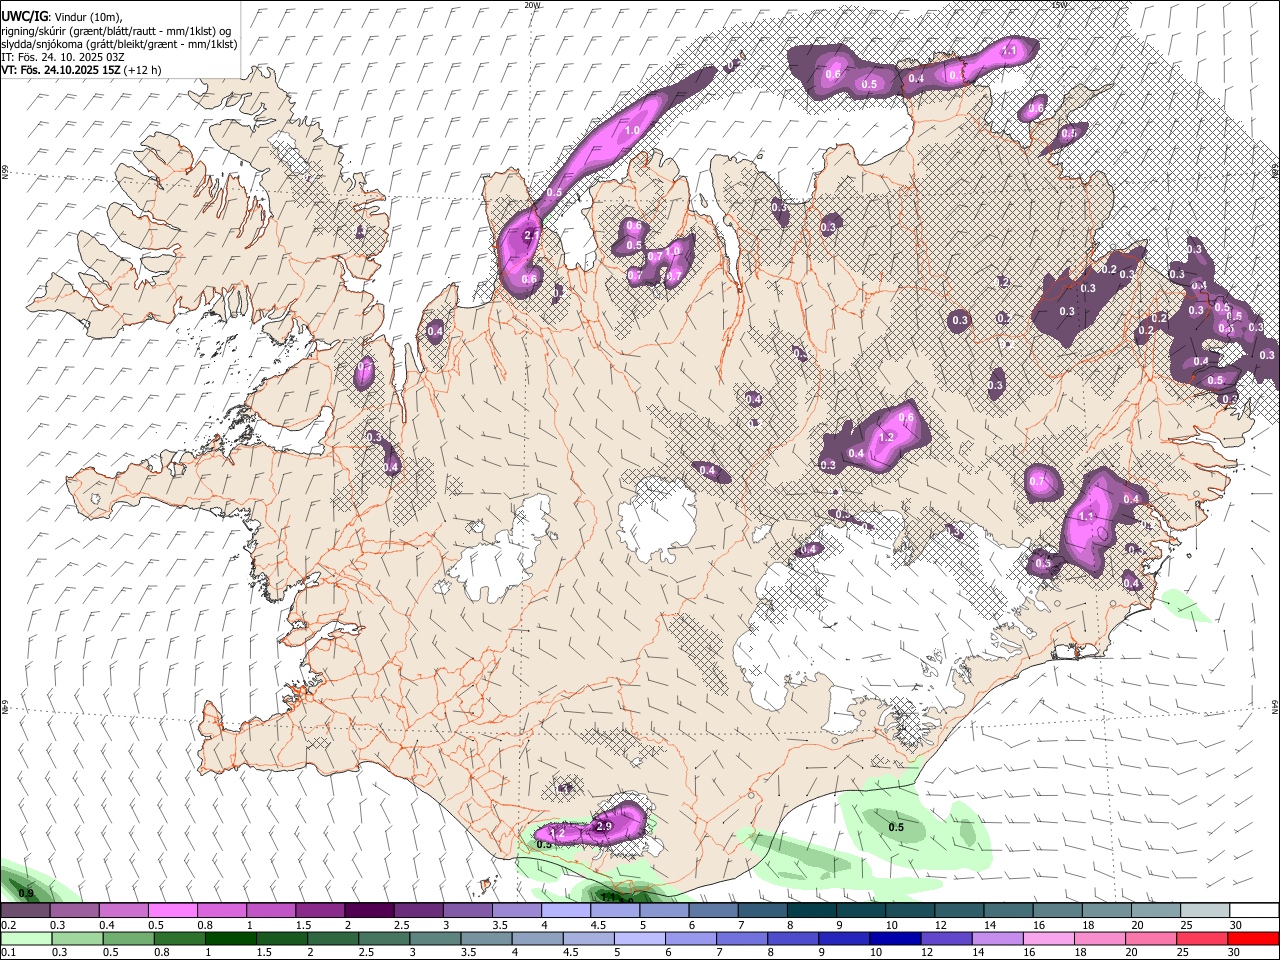Pick the dark teal snow swatch between 8 and 9
The image size is (1280, 960).
point(811,910)
